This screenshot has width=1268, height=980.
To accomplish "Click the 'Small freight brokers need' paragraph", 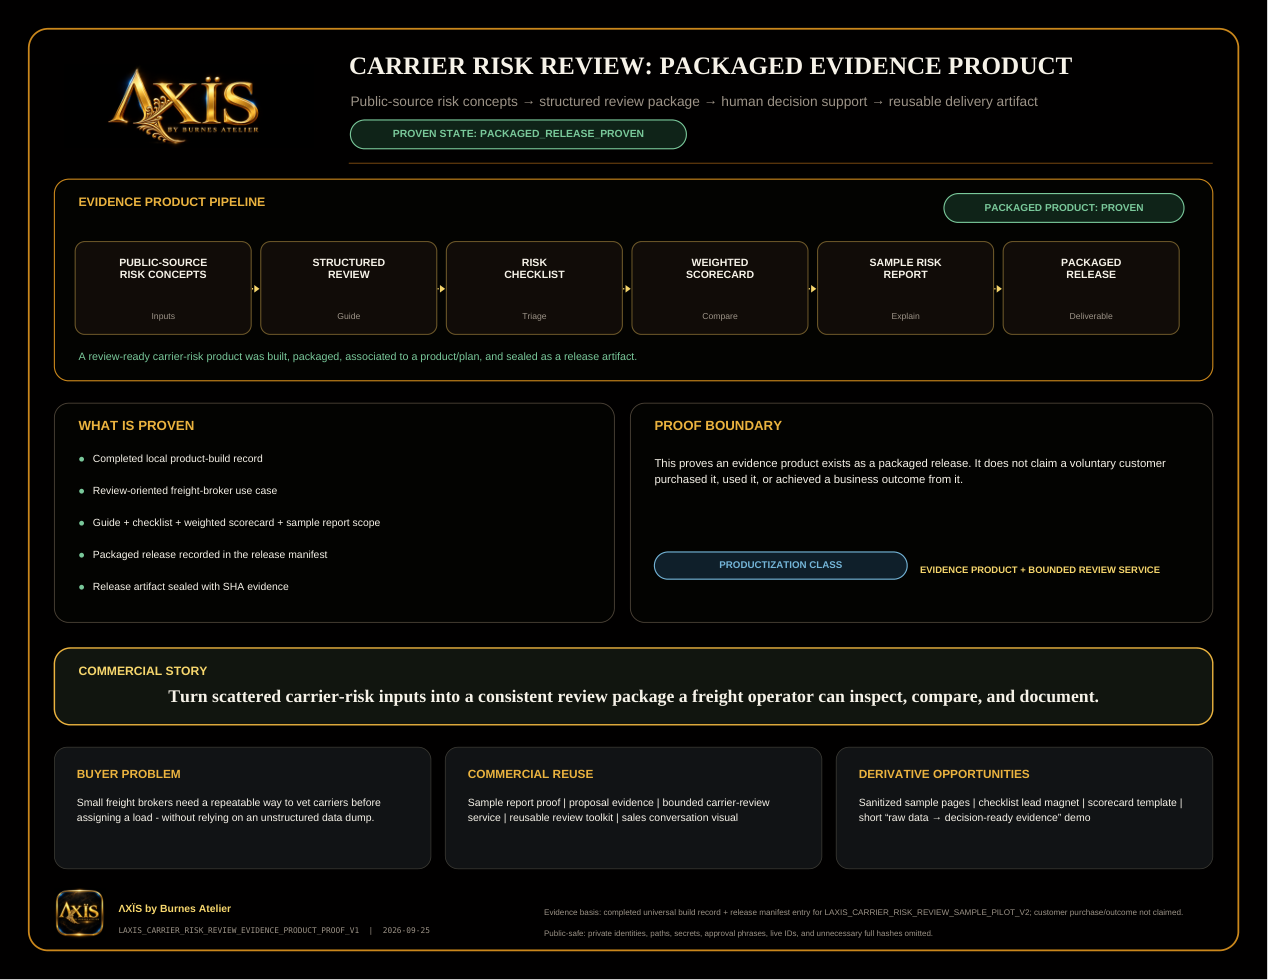I will [229, 810].
